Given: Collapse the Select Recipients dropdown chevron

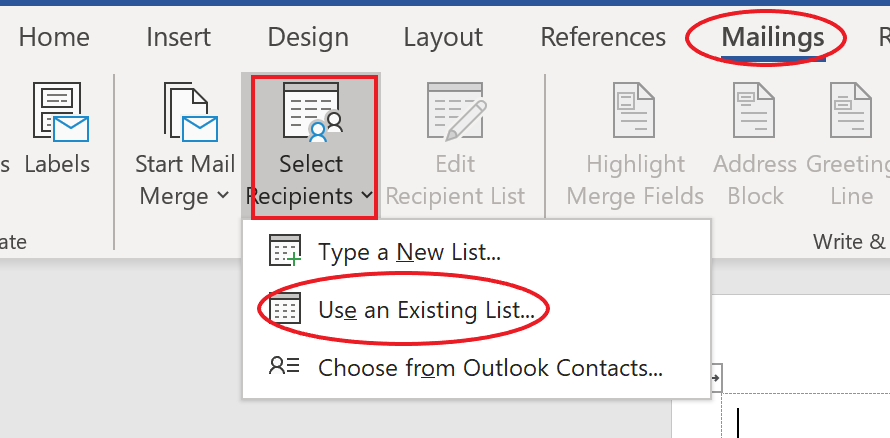Looking at the screenshot, I should coord(368,196).
